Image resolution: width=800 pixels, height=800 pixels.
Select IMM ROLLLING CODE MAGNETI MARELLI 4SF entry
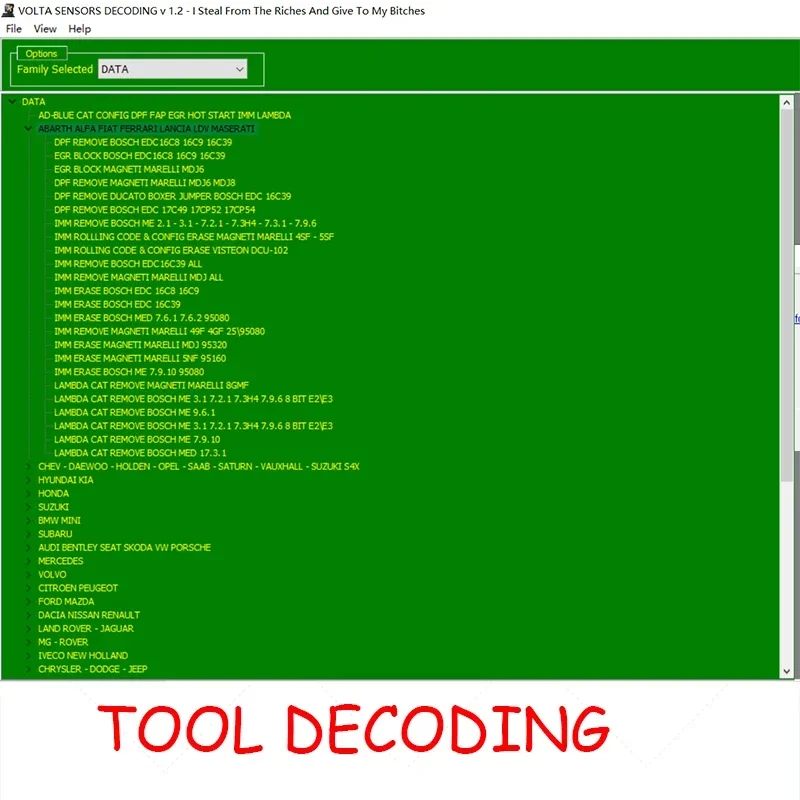[x=194, y=237]
